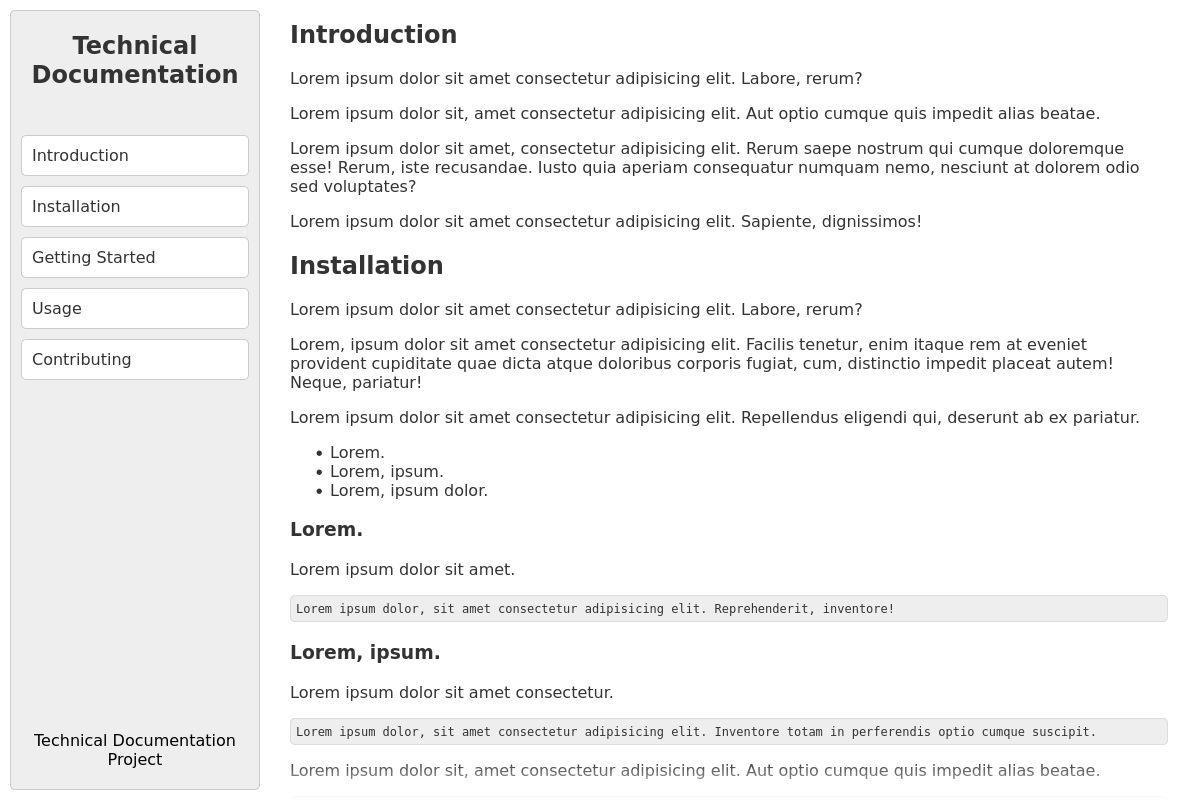
Task: Click the paragraph ending "Sapiente, dignissimos!"
Action: [x=605, y=222]
